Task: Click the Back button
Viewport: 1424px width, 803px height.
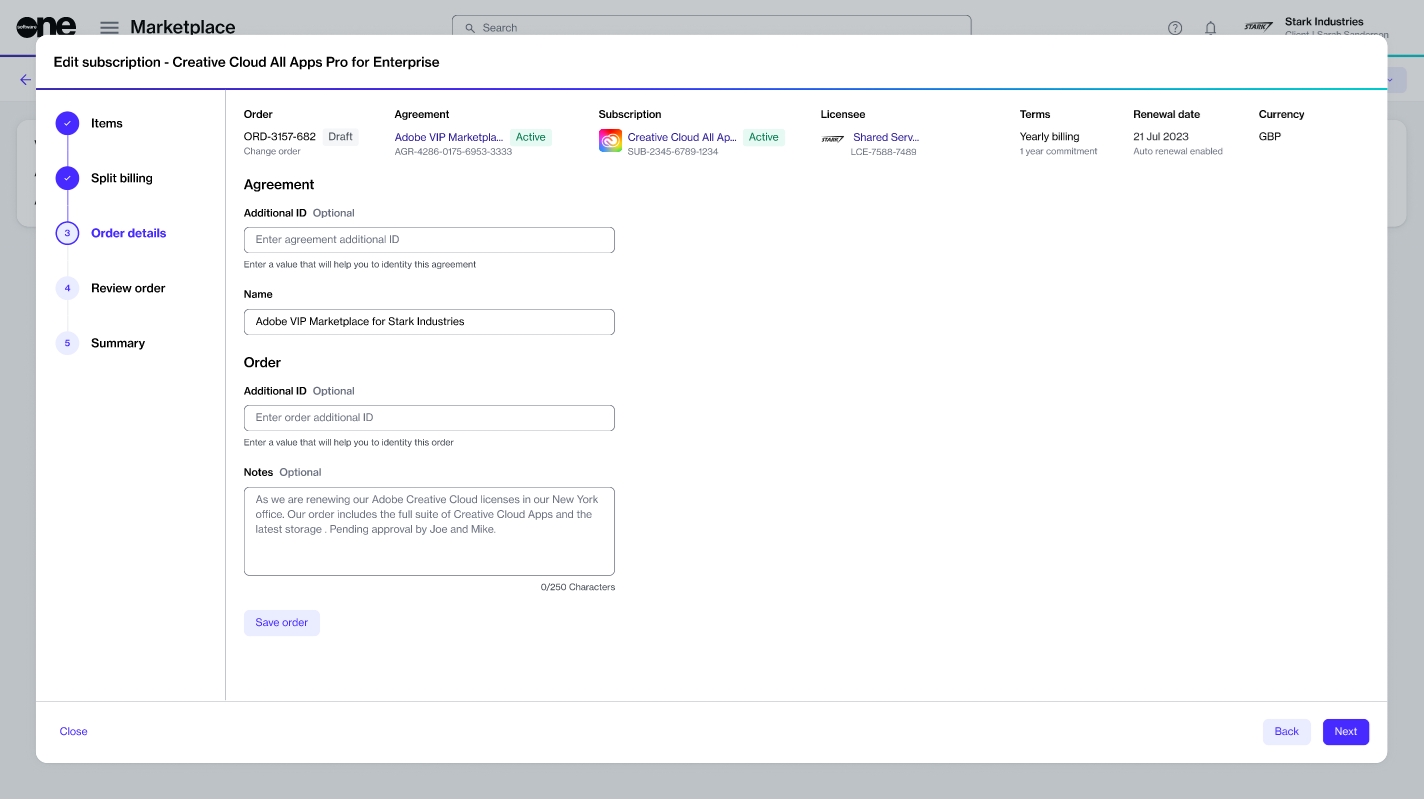Action: click(x=1287, y=732)
